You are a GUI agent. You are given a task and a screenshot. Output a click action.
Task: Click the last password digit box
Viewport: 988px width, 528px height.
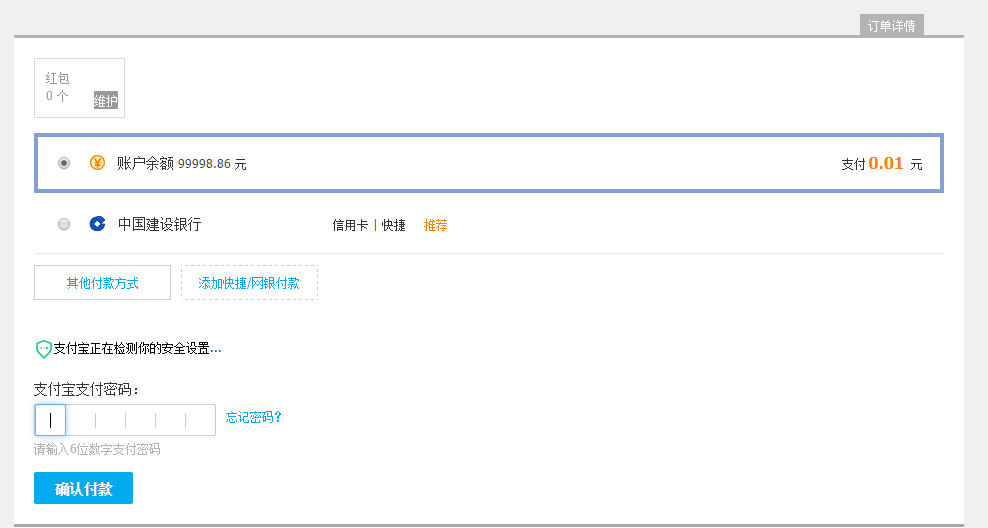tap(200, 420)
